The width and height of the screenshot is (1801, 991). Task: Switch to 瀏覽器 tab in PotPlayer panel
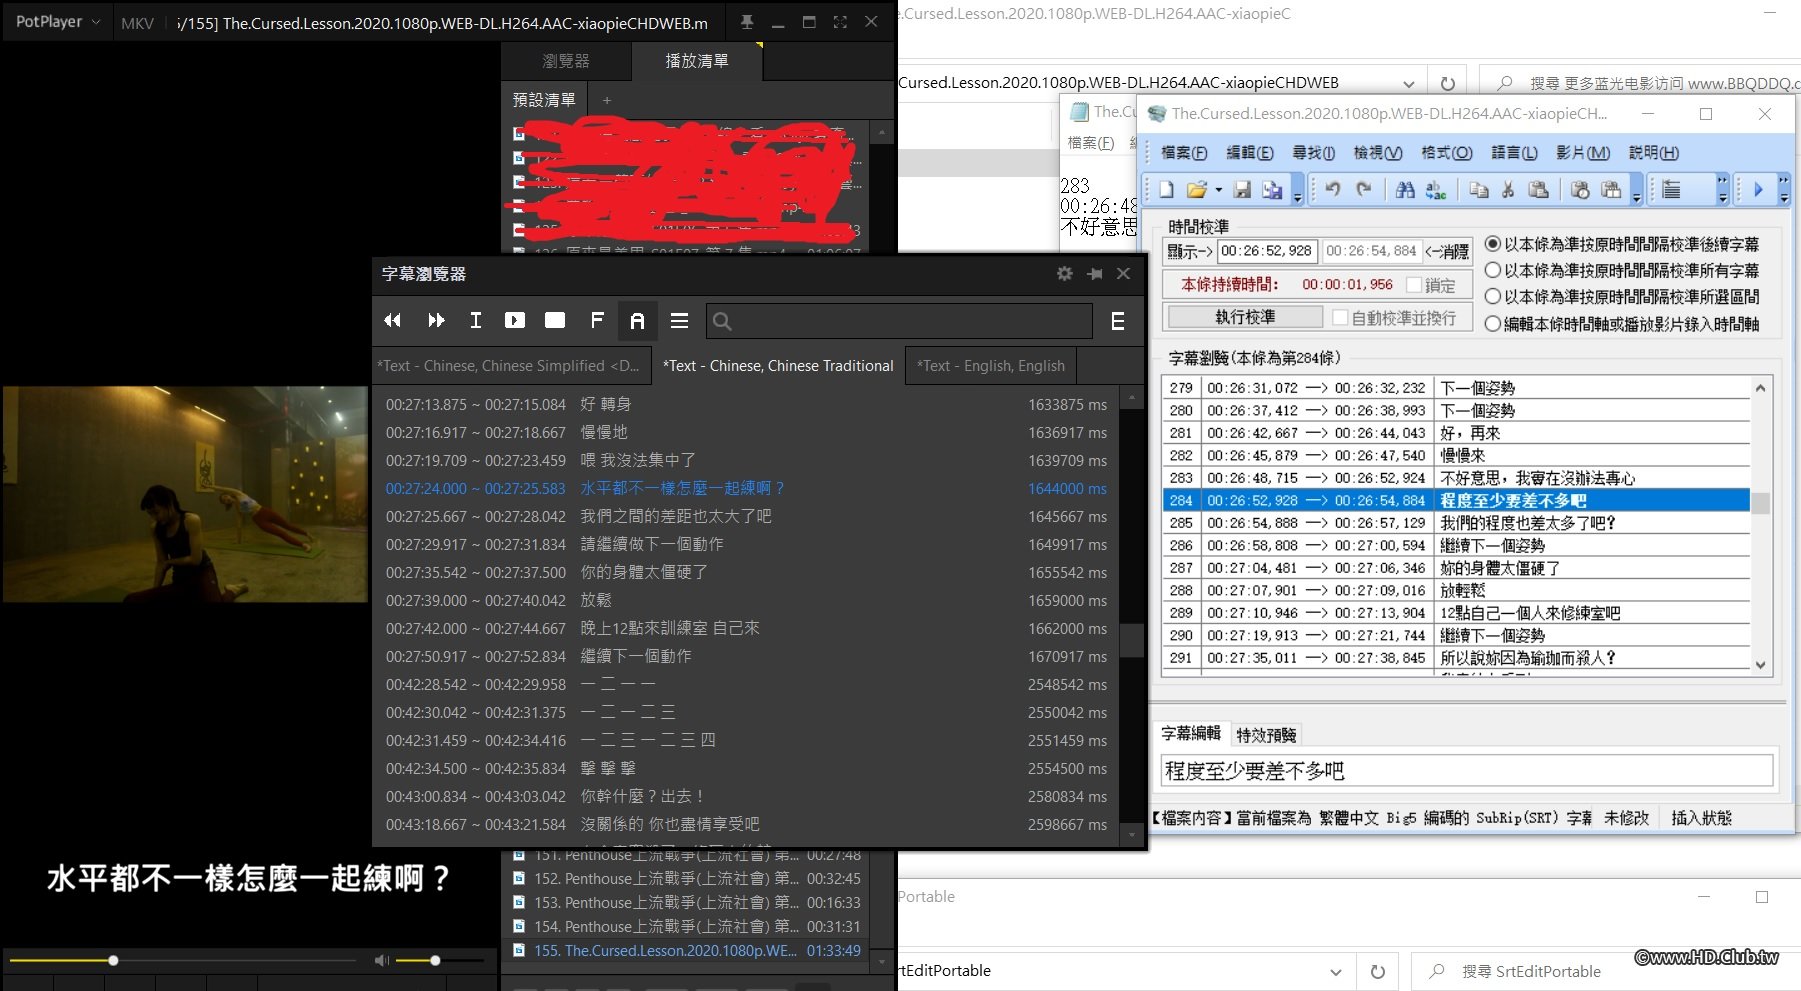click(x=566, y=61)
